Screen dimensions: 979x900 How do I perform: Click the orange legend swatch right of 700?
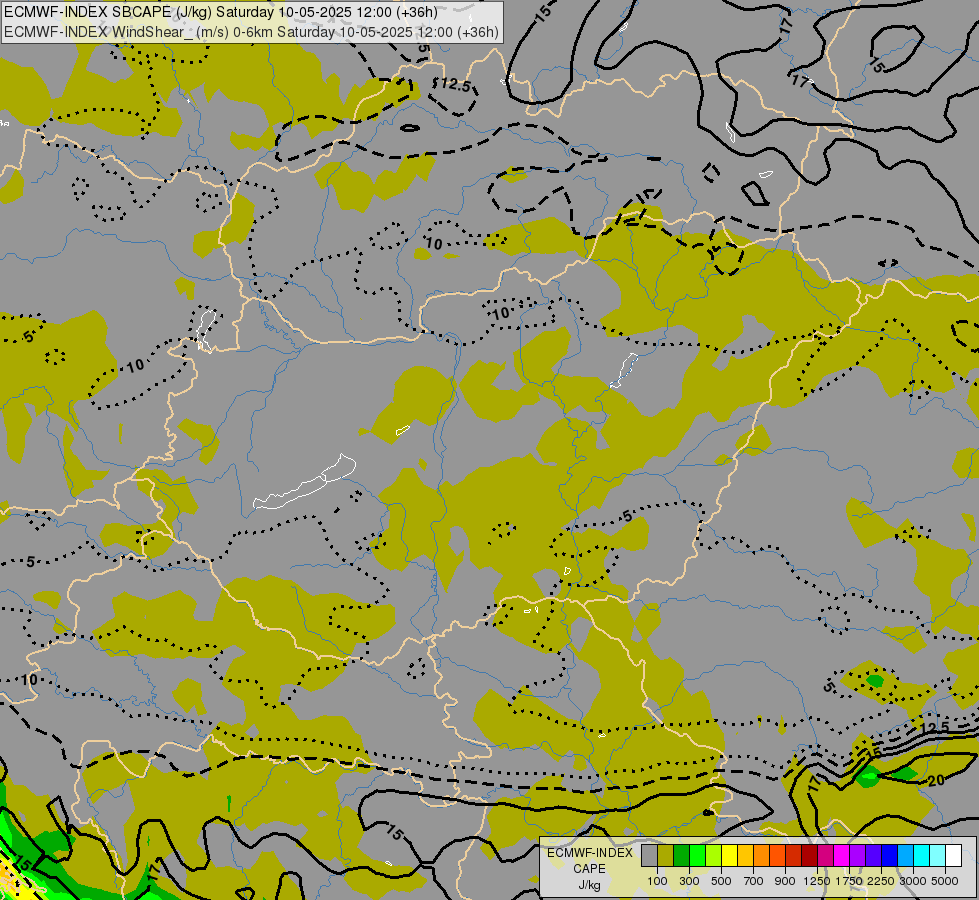[x=761, y=855]
